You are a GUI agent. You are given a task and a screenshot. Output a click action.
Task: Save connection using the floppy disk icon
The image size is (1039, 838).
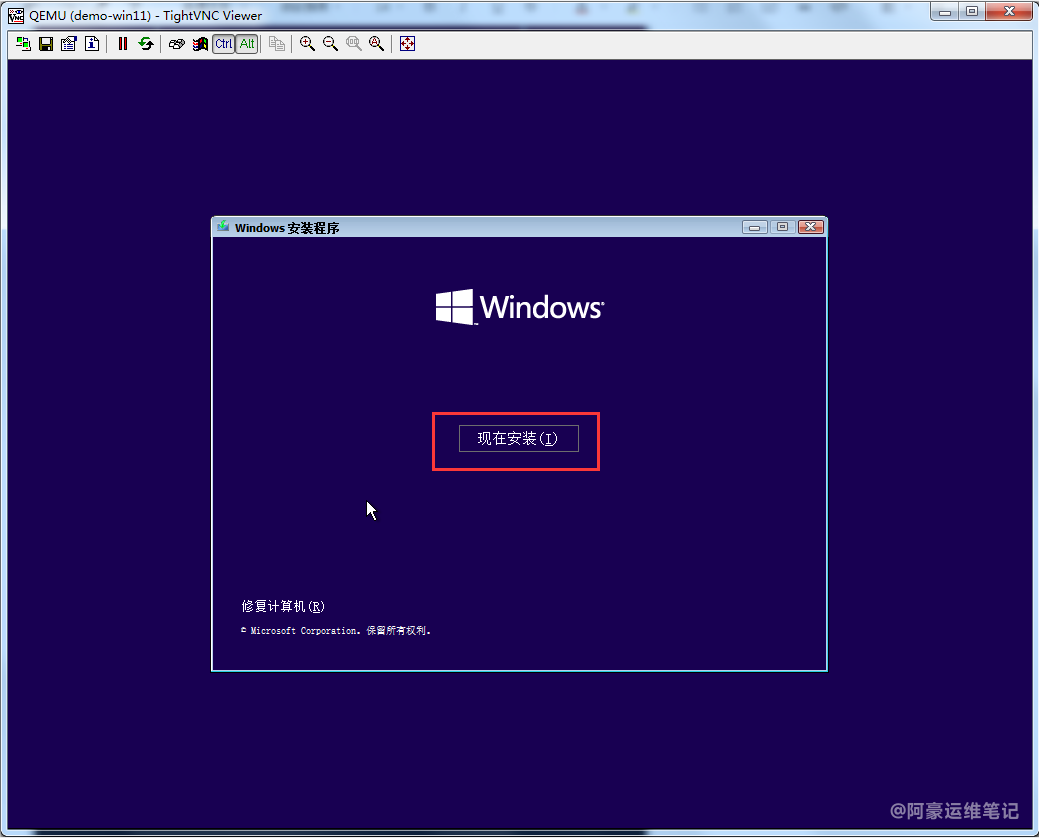pos(46,44)
